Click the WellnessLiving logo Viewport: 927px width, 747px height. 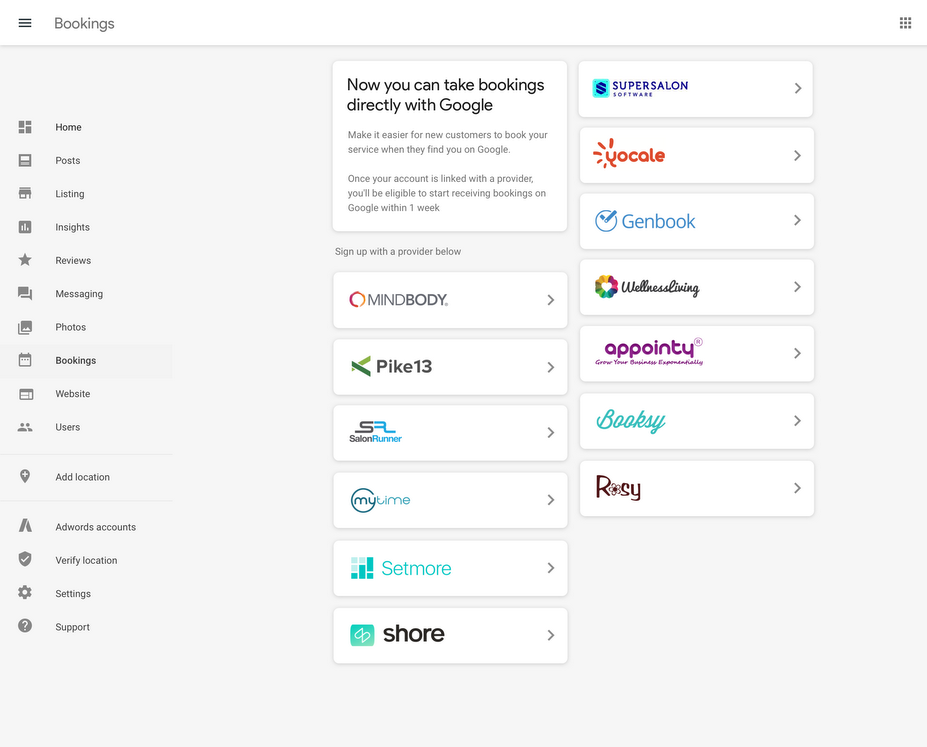pos(647,287)
